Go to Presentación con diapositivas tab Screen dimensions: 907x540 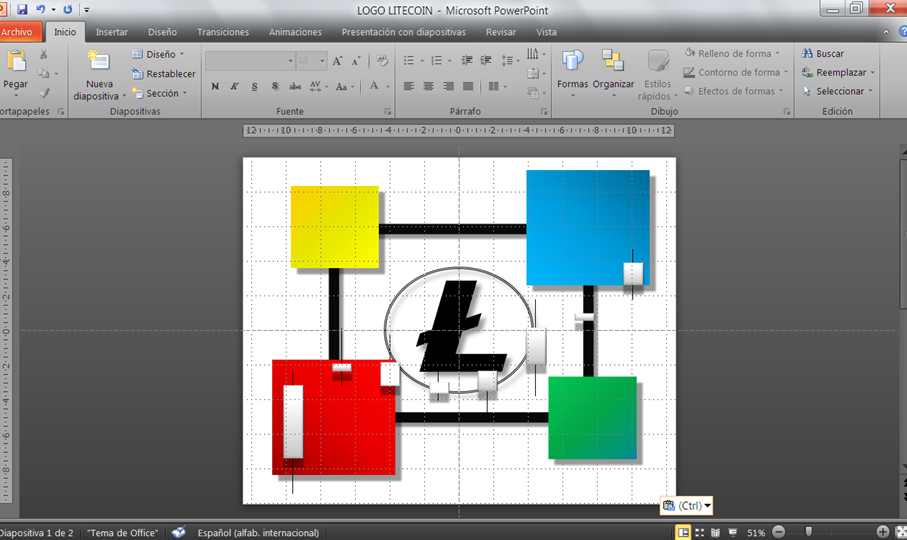pos(403,32)
